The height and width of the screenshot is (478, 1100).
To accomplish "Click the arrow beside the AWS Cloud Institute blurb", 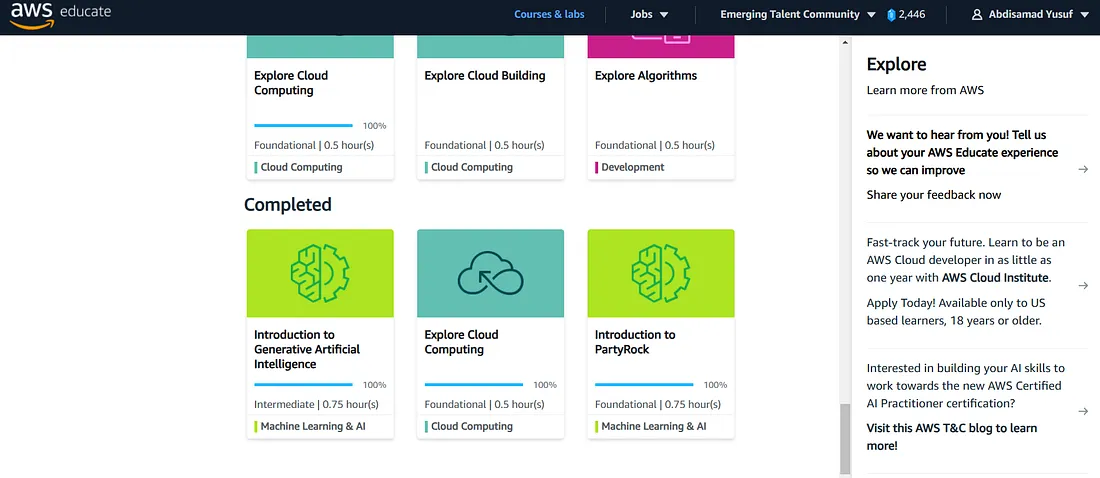I will (1083, 286).
